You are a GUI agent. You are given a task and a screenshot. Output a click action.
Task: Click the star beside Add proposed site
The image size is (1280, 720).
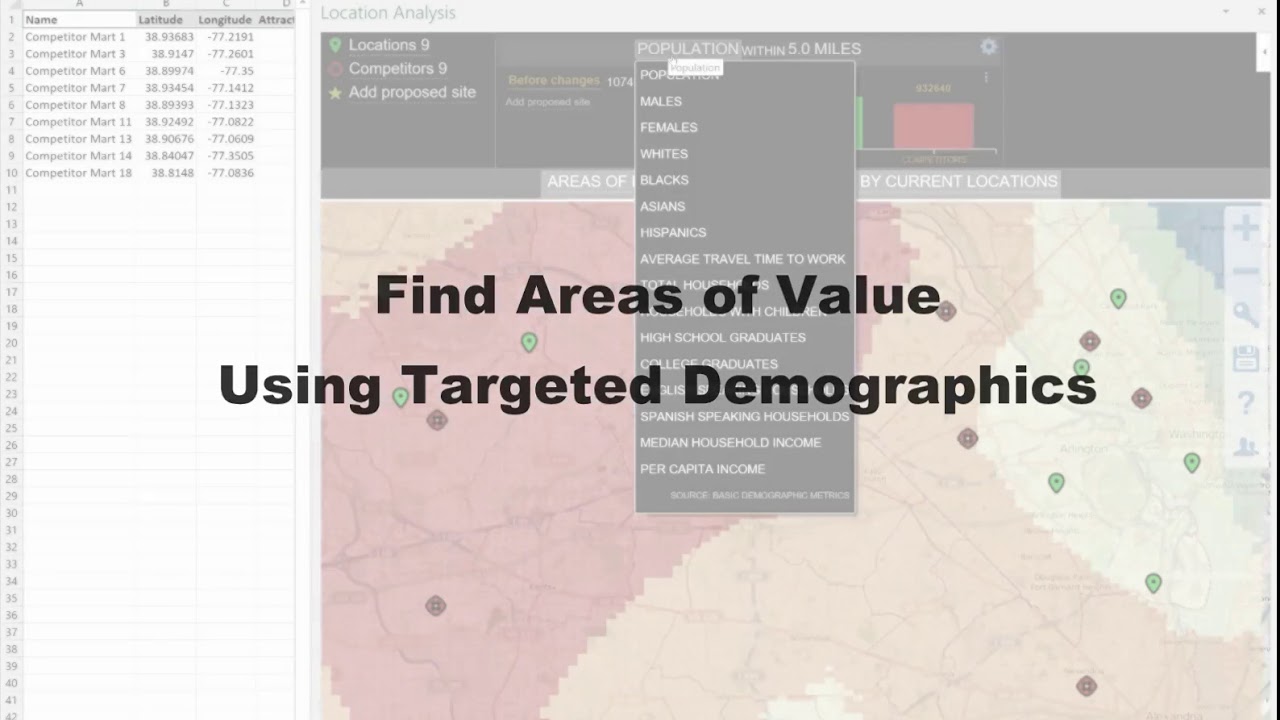(x=335, y=93)
